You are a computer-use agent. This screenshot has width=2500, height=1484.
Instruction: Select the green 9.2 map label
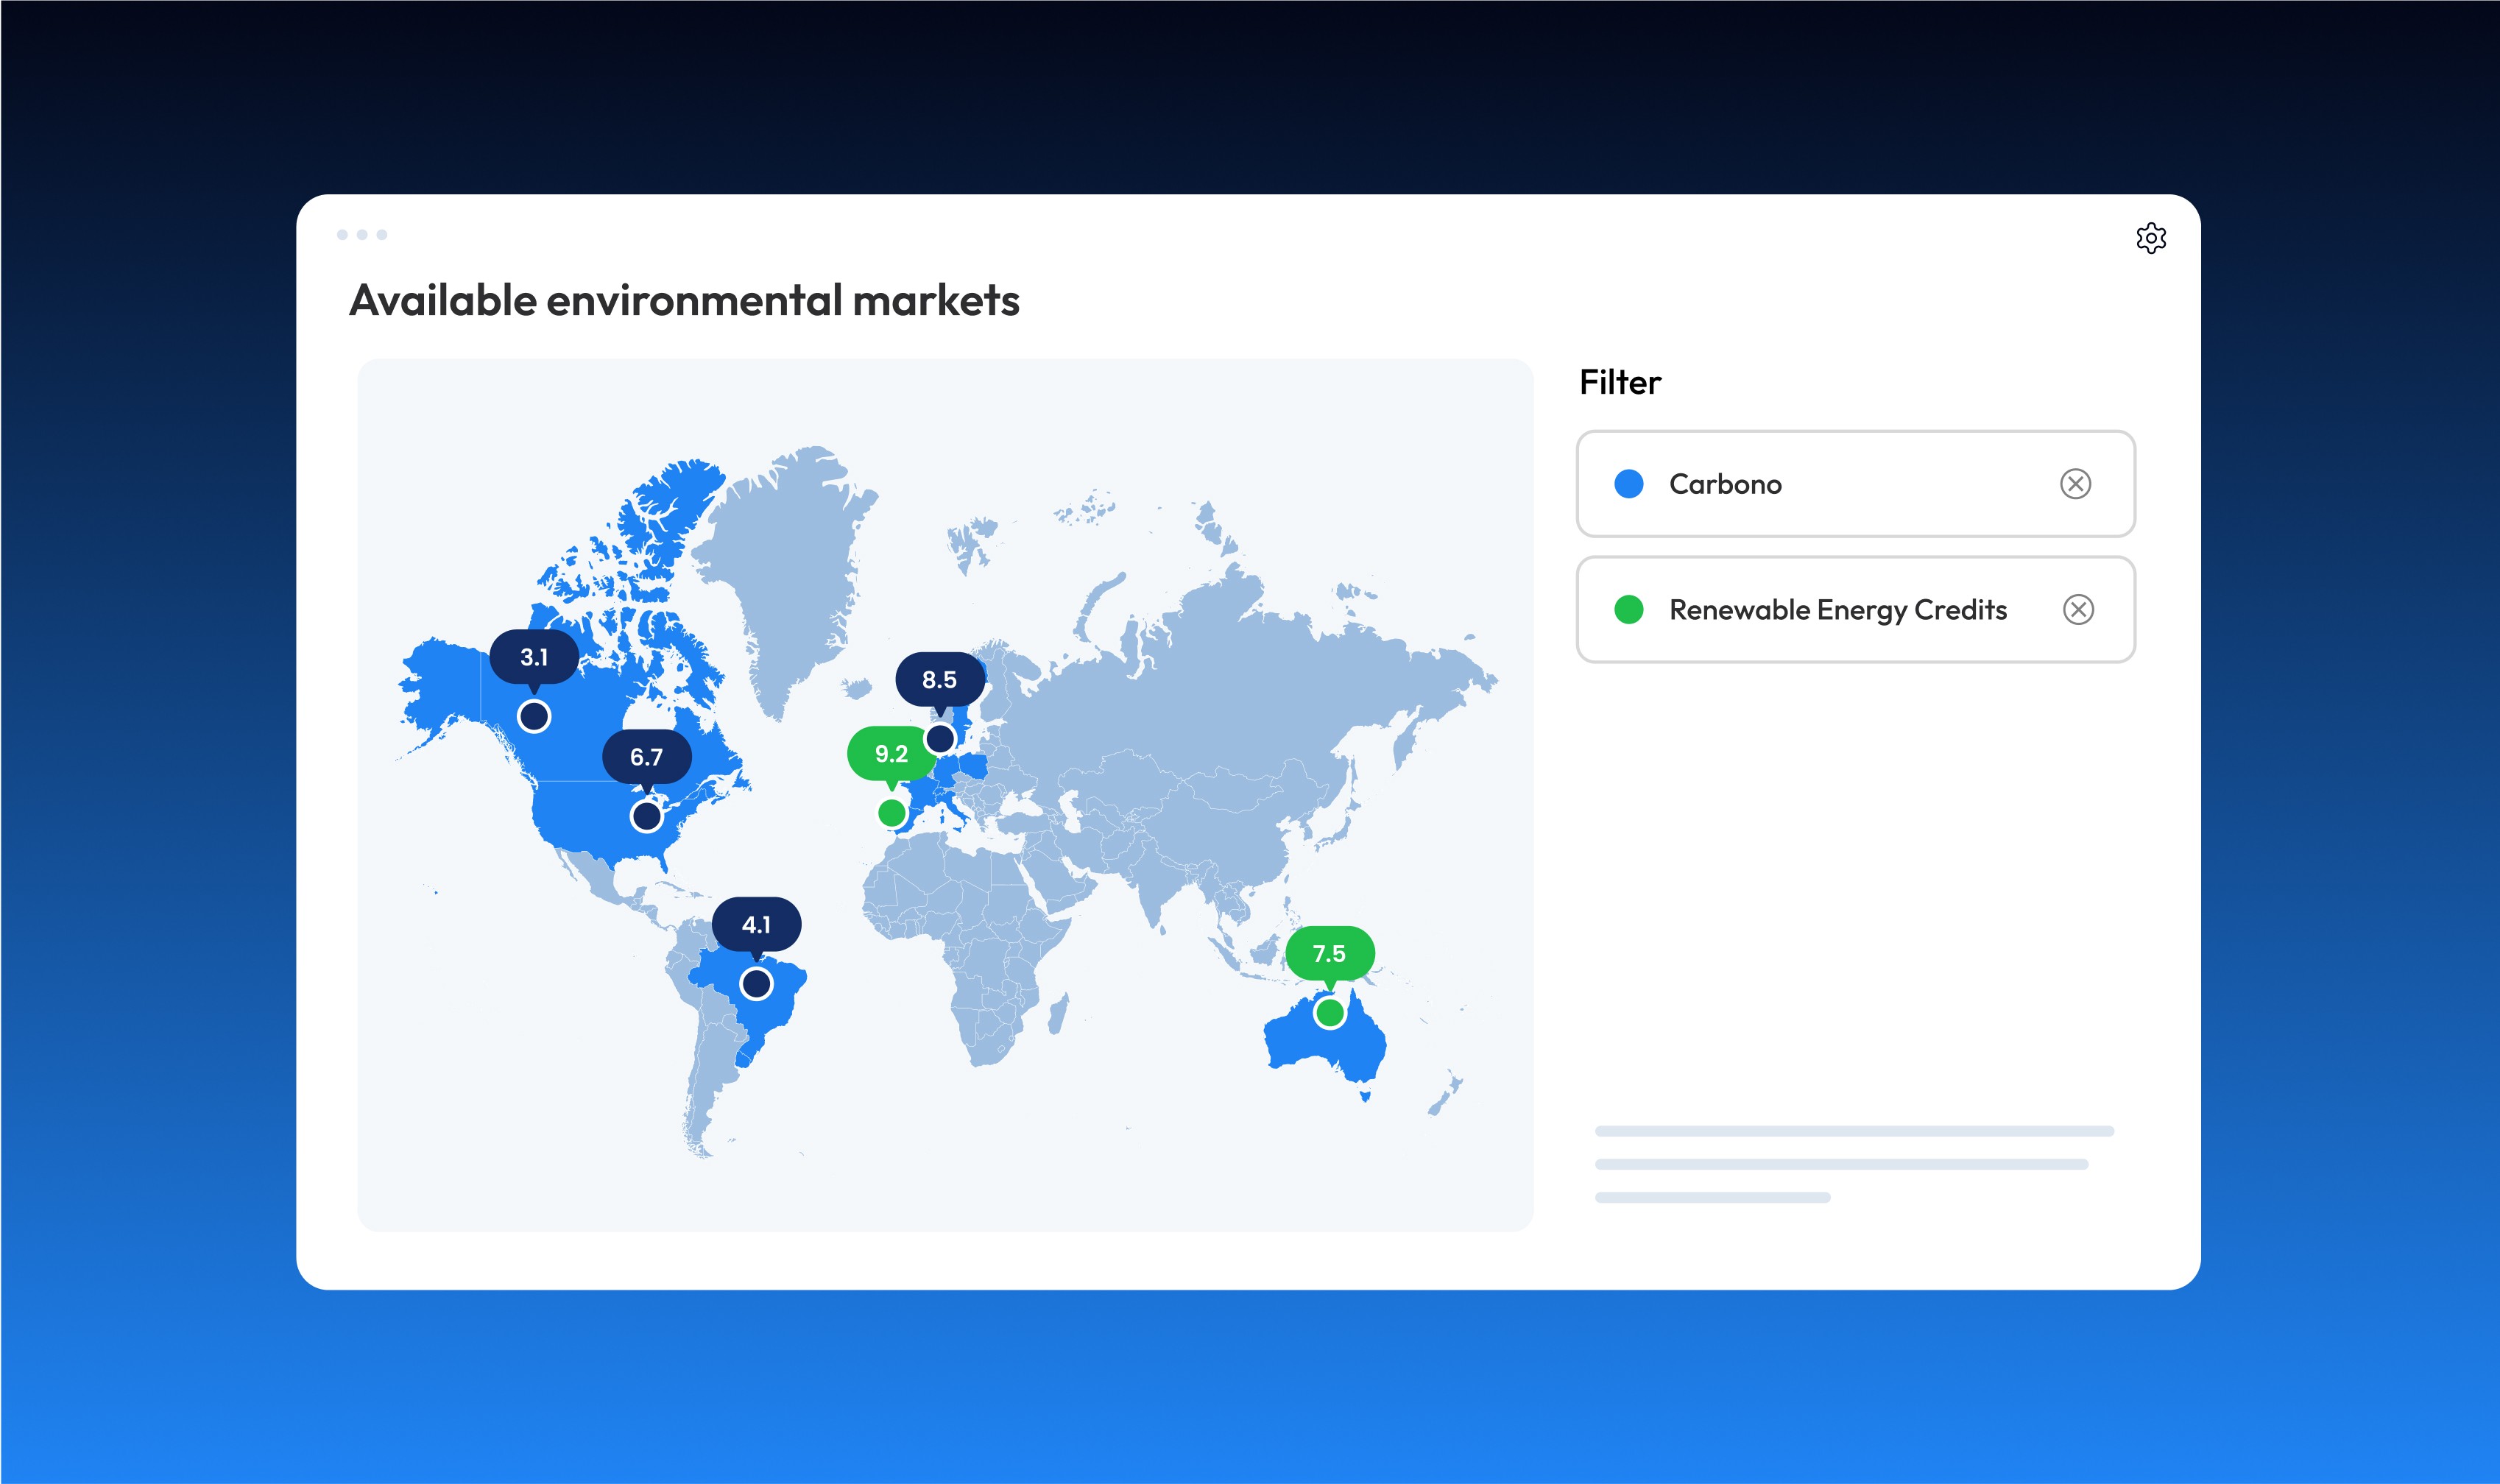(890, 753)
